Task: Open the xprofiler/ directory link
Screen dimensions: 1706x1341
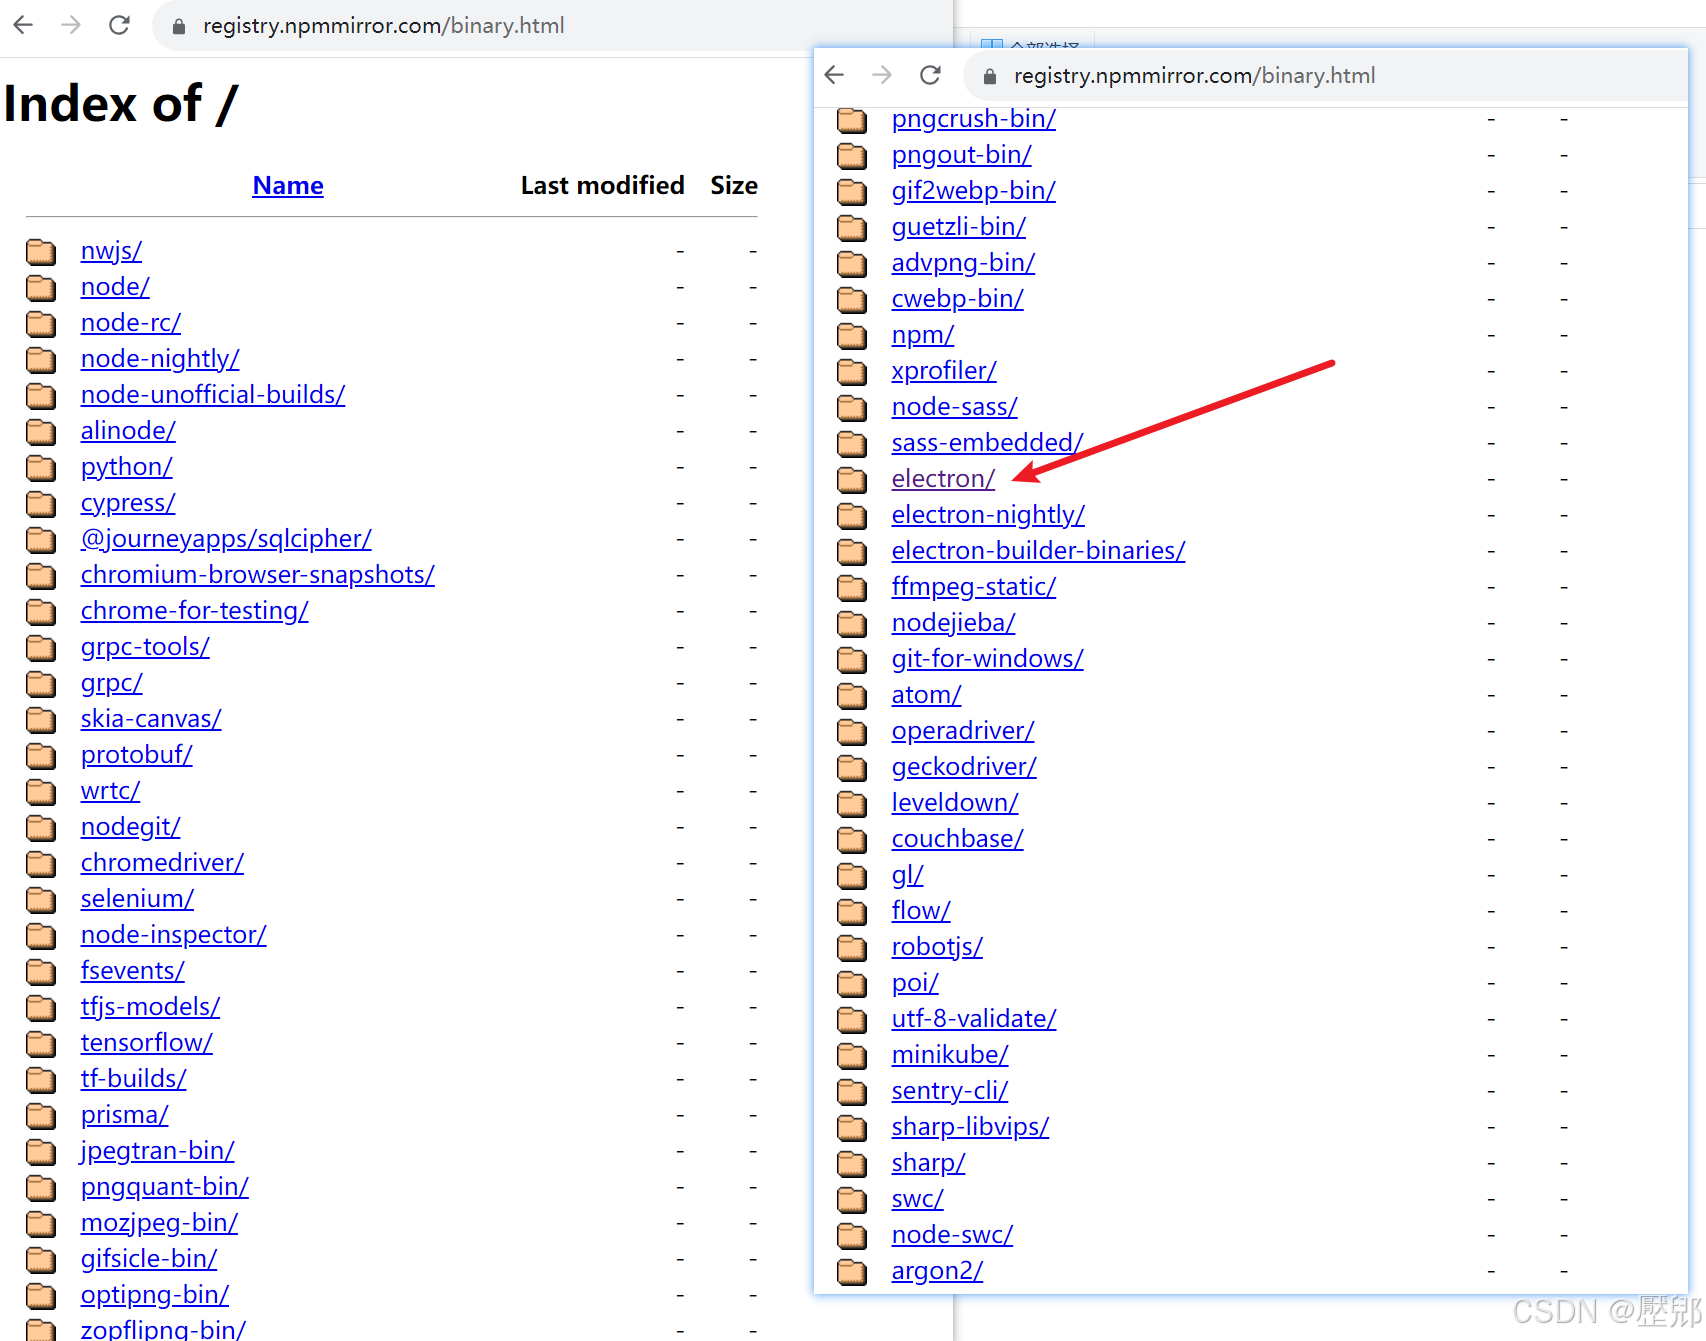Action: (944, 371)
